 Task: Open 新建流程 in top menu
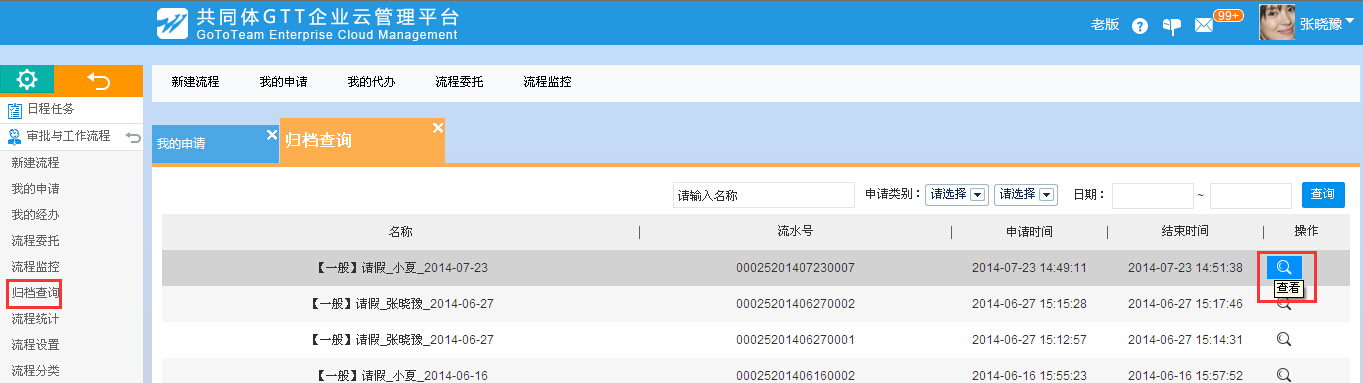195,82
